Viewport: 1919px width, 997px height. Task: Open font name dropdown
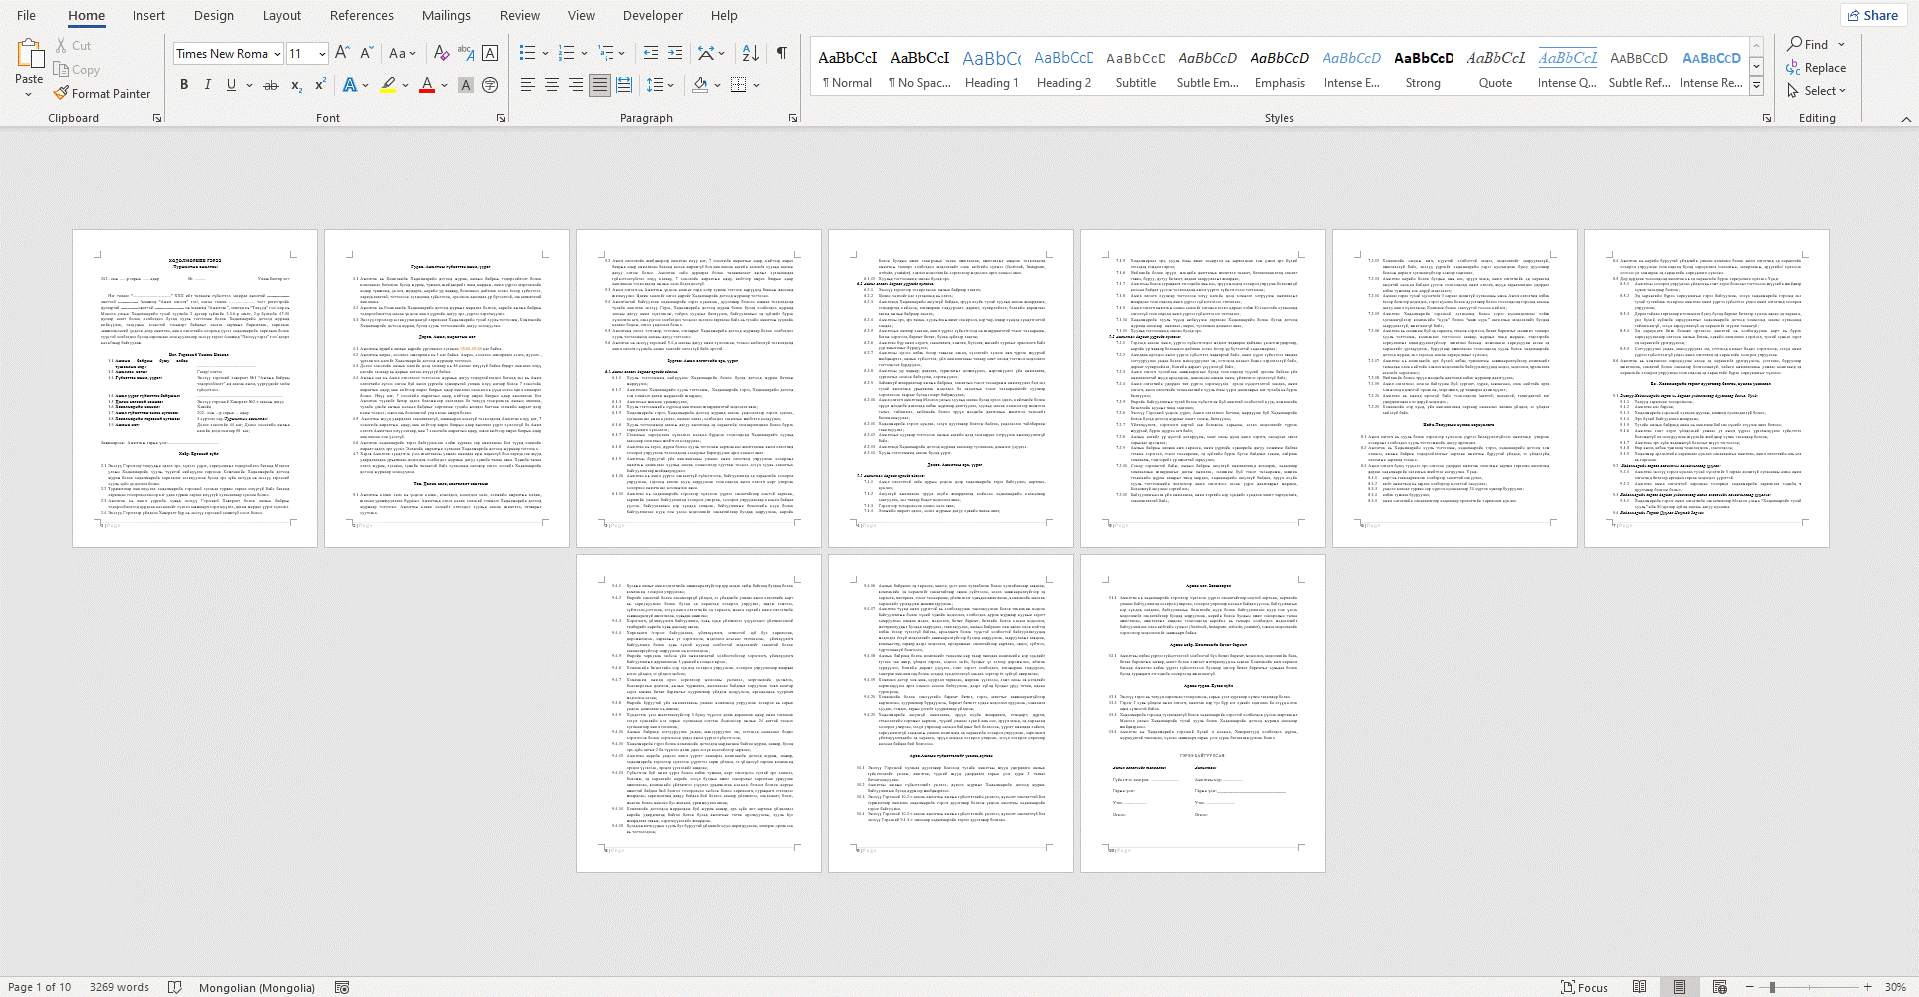pyautogui.click(x=277, y=54)
